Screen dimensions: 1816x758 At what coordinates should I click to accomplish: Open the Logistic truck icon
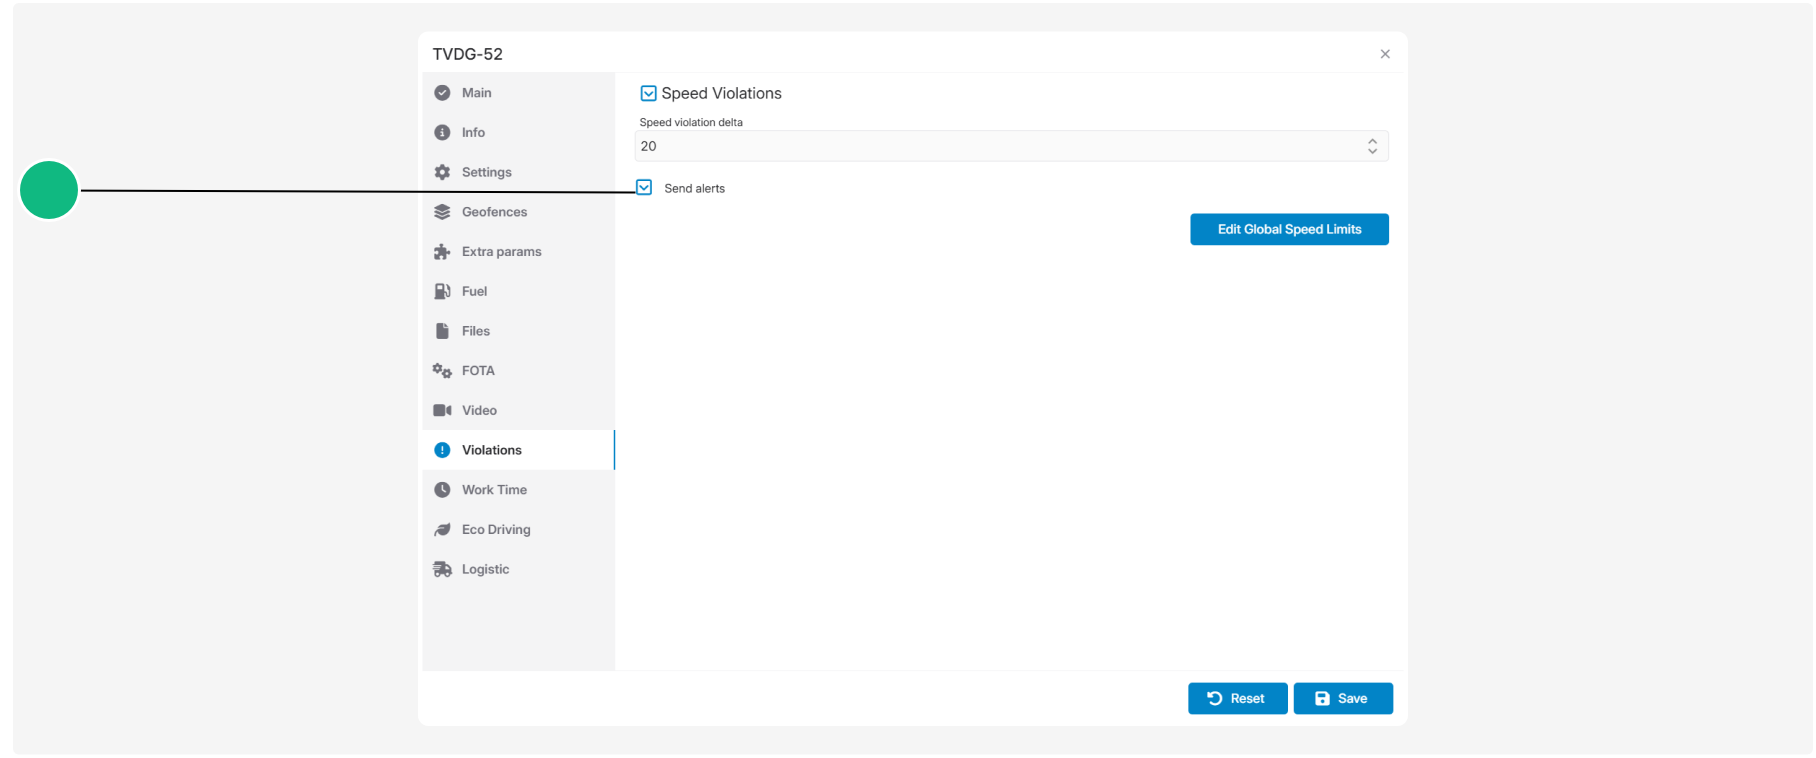442,569
